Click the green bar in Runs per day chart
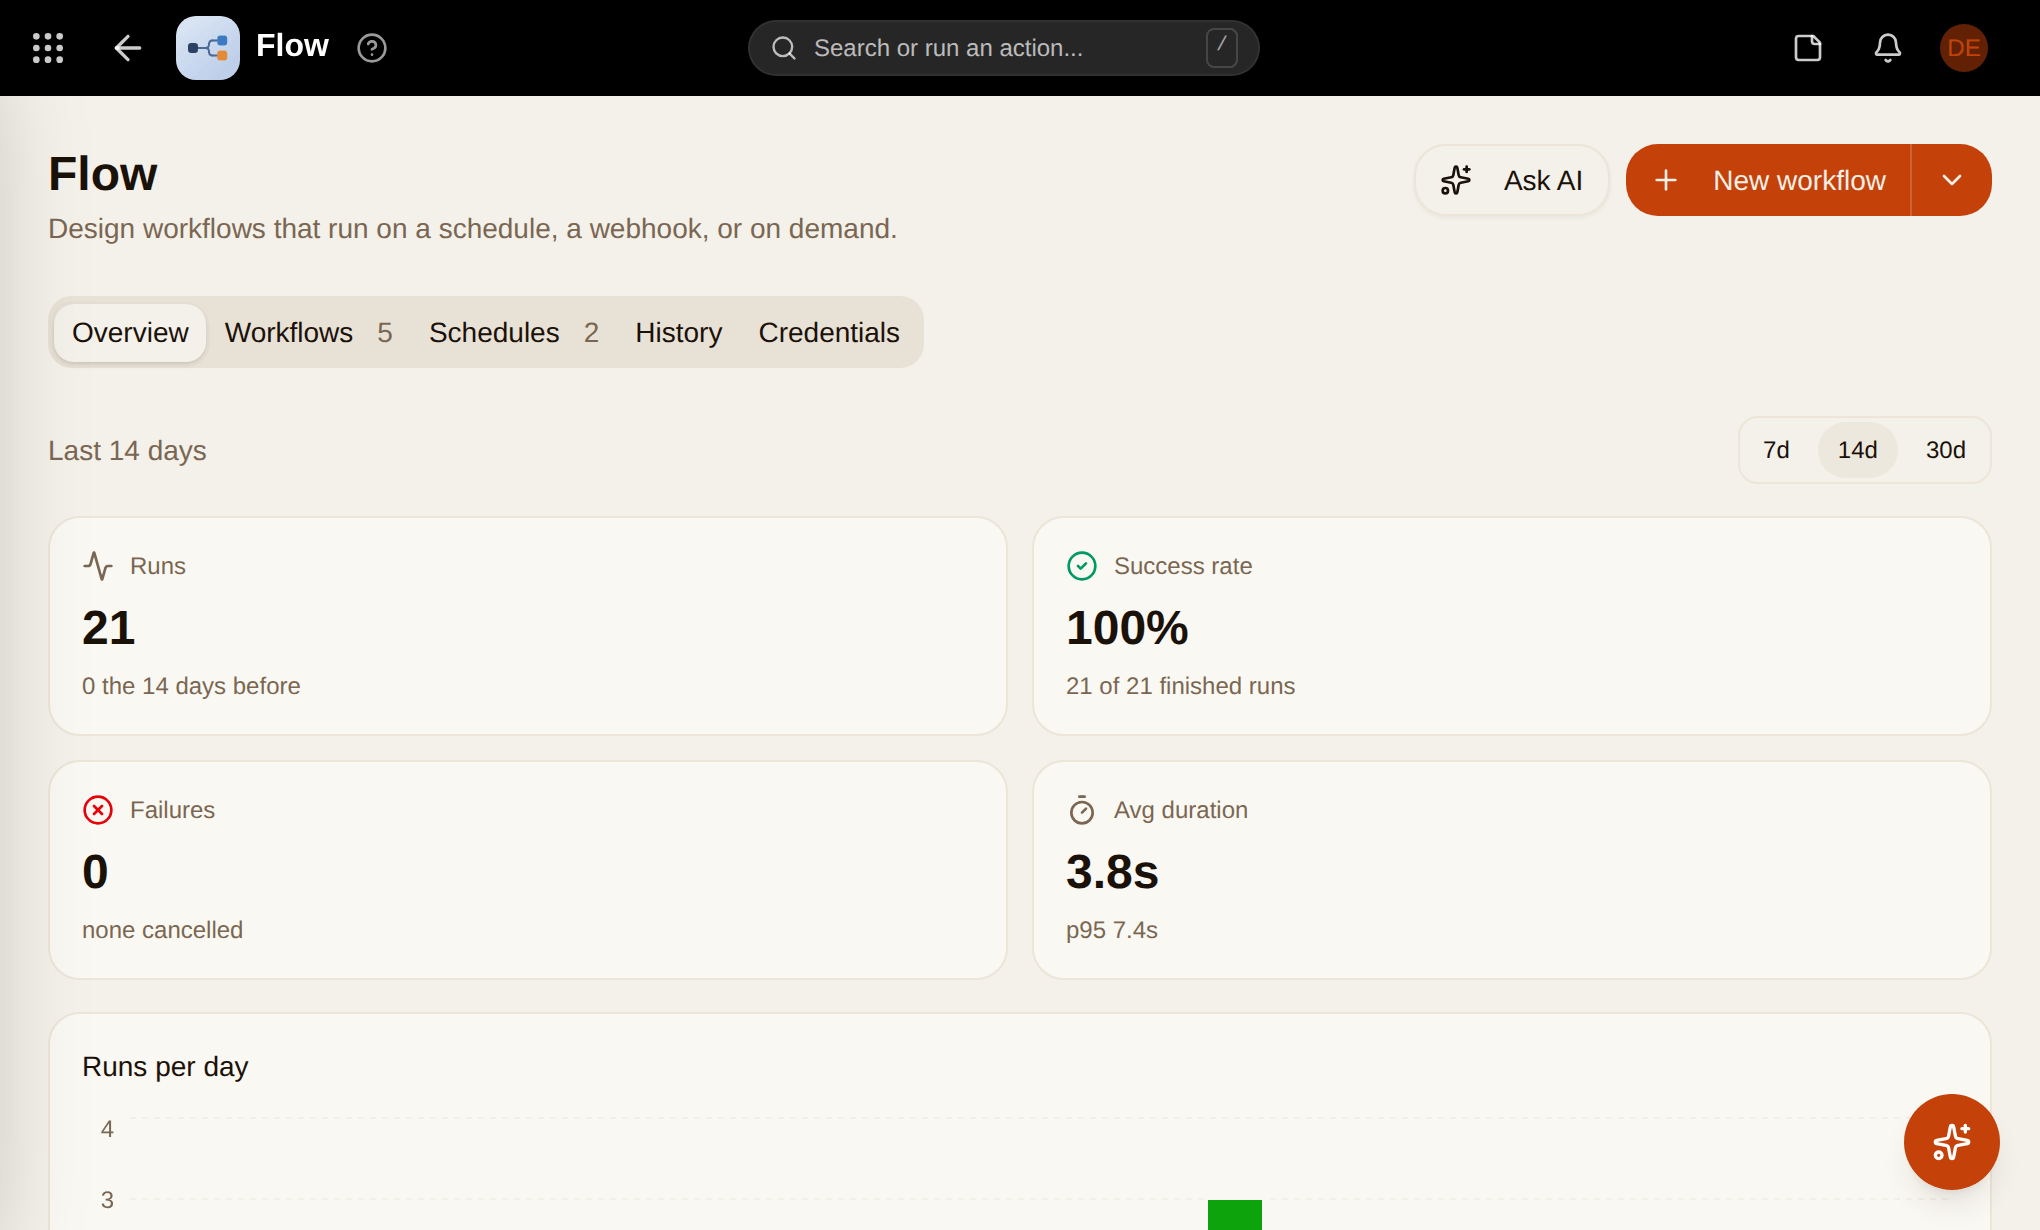Image resolution: width=2040 pixels, height=1230 pixels. coord(1235,1215)
